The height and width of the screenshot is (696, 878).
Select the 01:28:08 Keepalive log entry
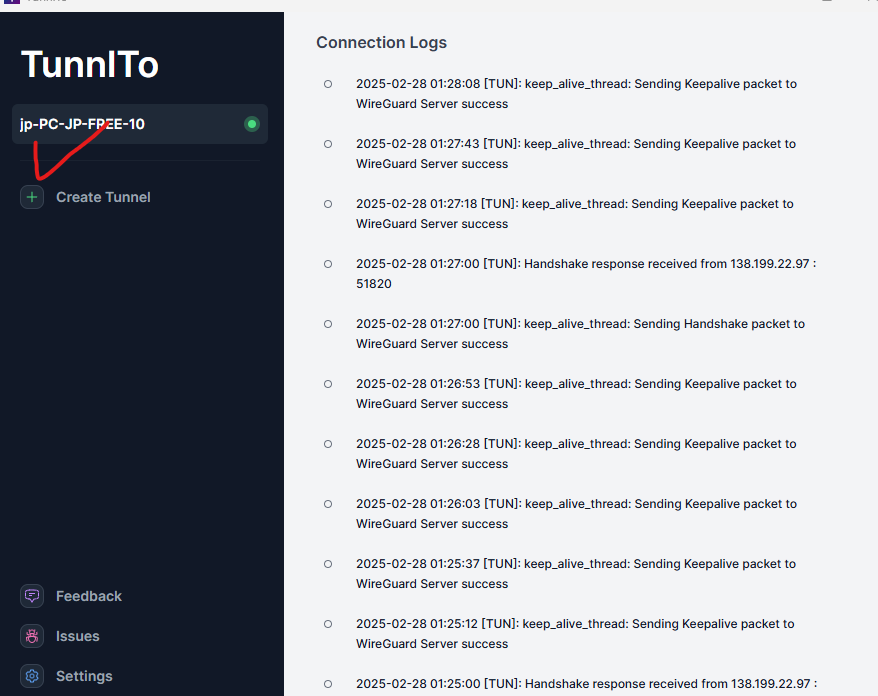point(576,94)
